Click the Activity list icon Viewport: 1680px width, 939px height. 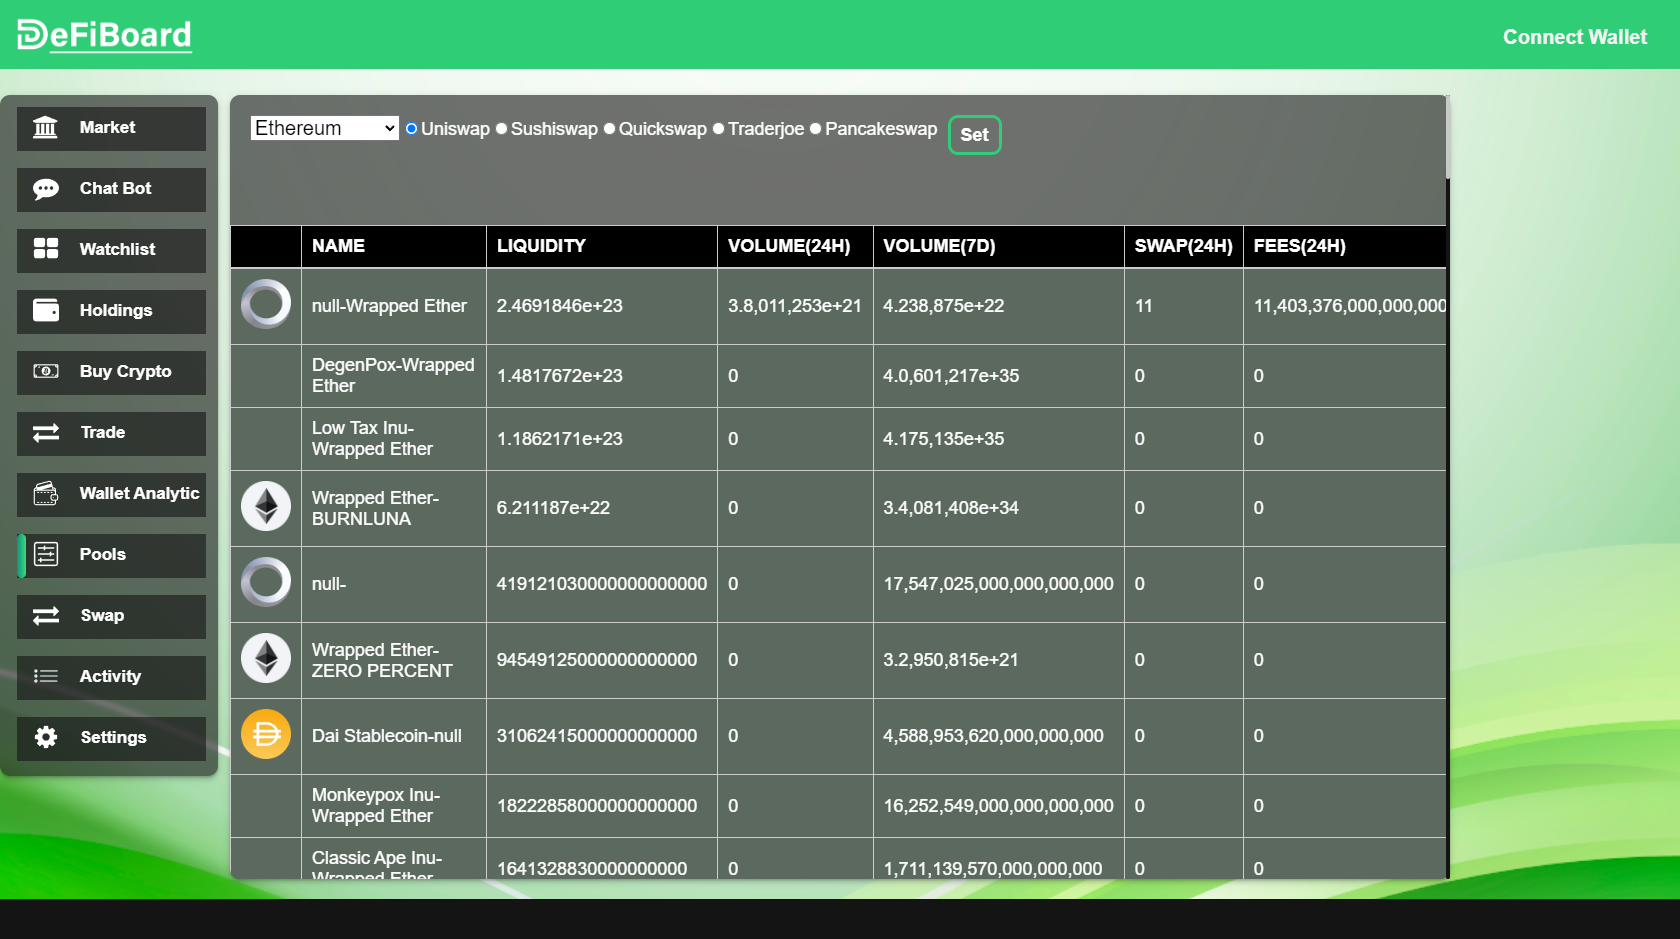(x=46, y=676)
